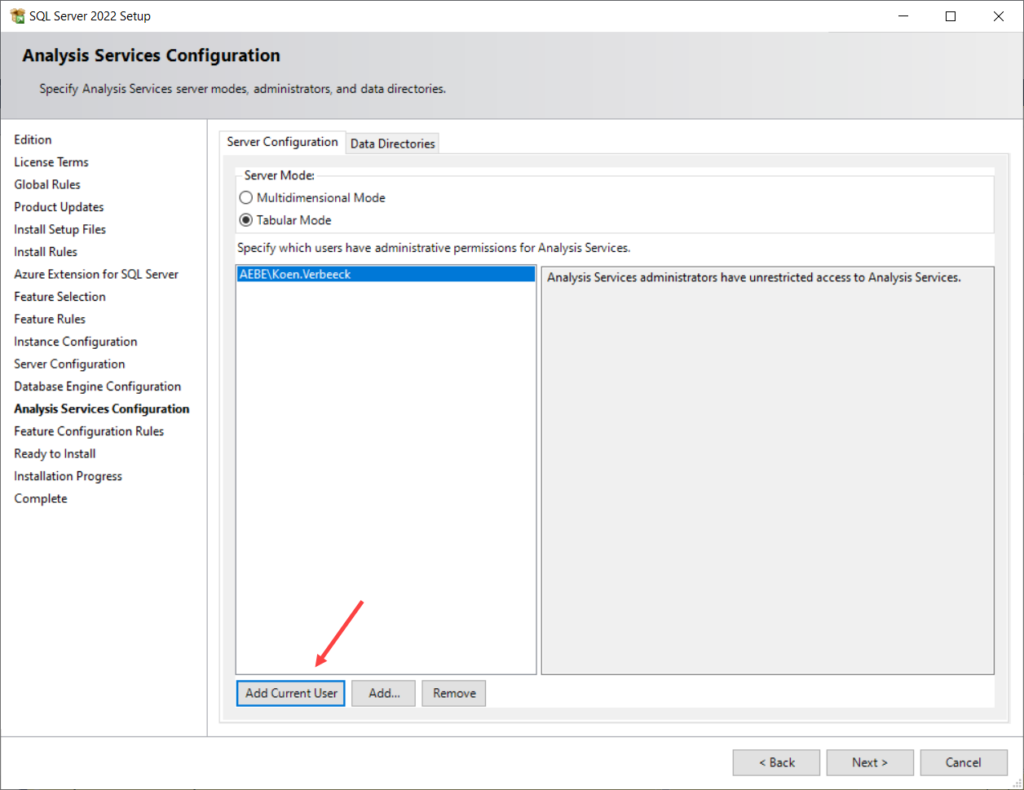Click the window resize grip corner
Viewport: 1024px width, 790px height.
(x=1017, y=783)
